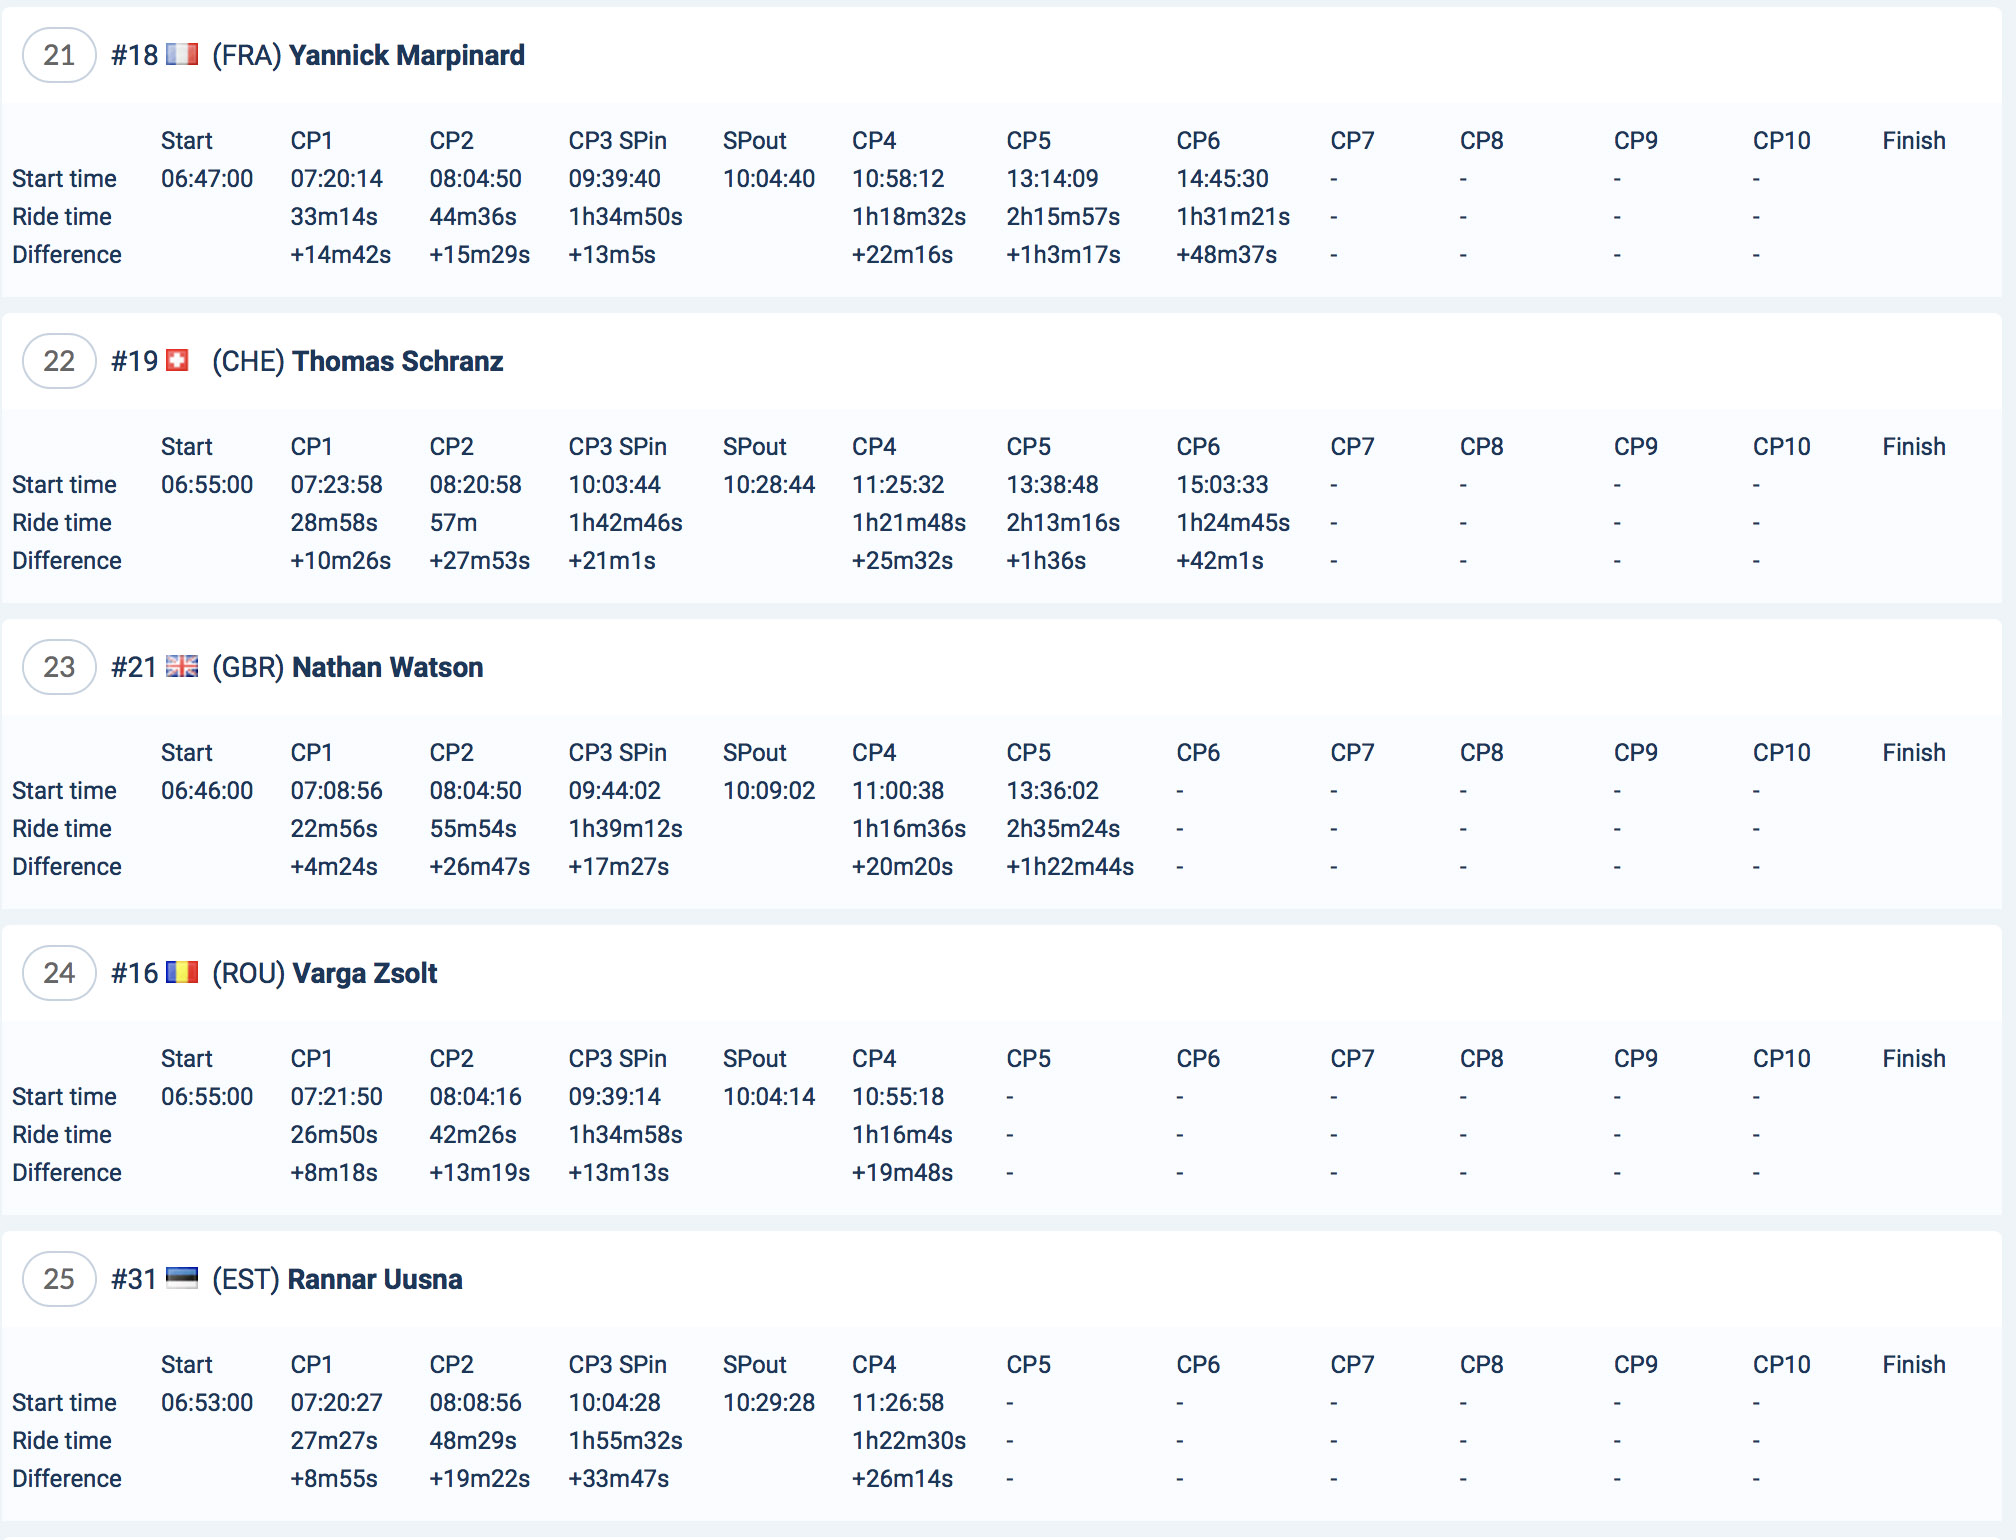Screen dimensions: 2016x1540
Task: Open Rannar Uusna's rider entry
Action: point(374,1279)
